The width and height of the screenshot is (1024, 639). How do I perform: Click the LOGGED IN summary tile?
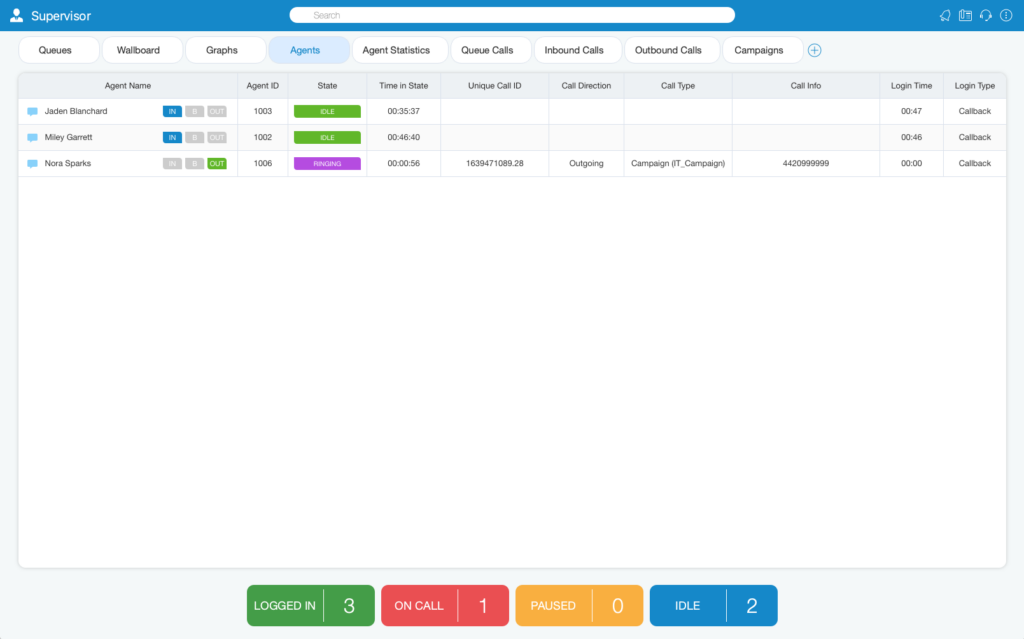pos(311,606)
